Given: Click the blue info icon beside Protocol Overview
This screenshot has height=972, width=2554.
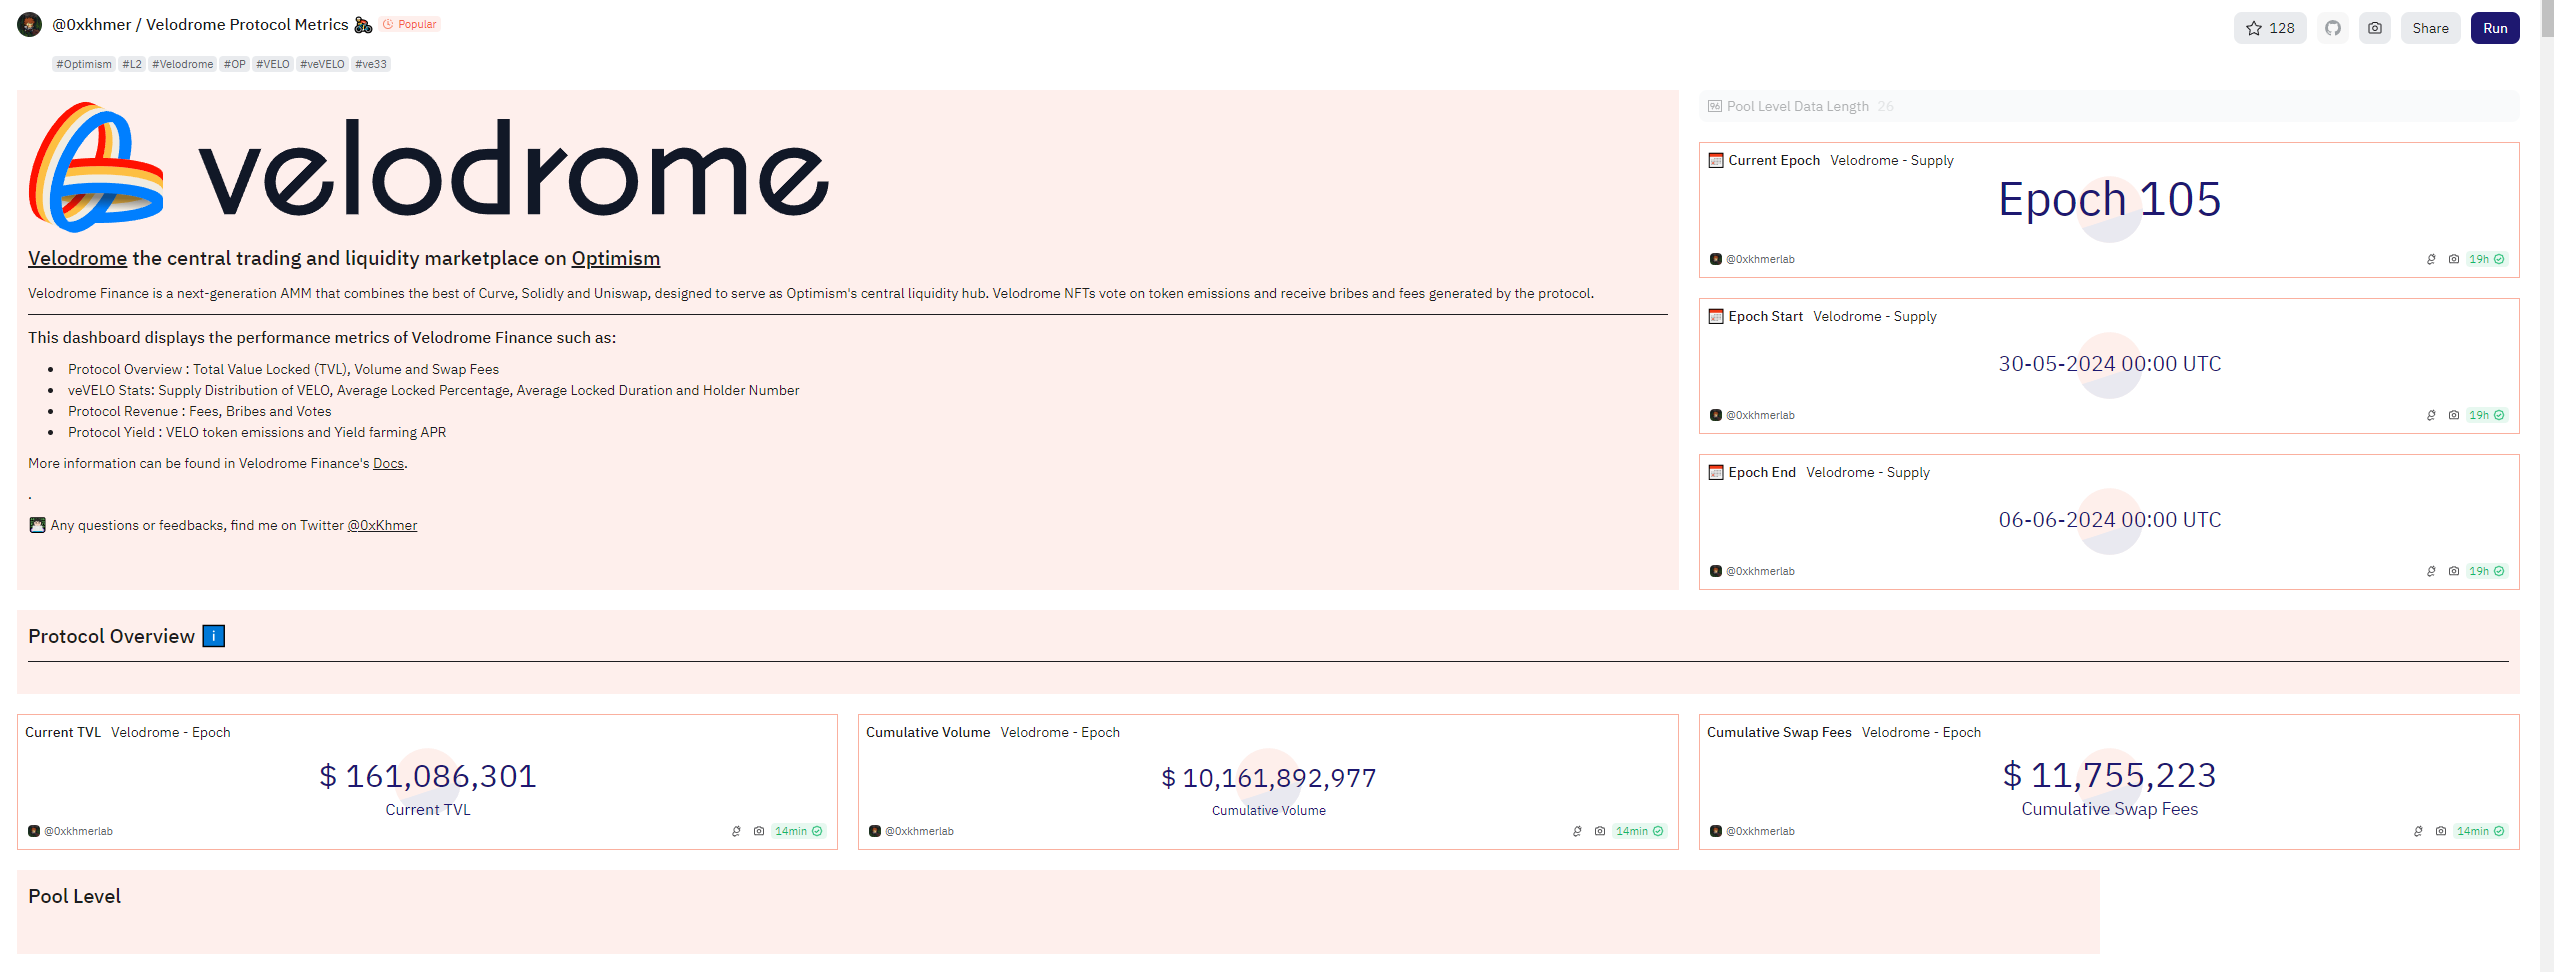Looking at the screenshot, I should tap(213, 636).
